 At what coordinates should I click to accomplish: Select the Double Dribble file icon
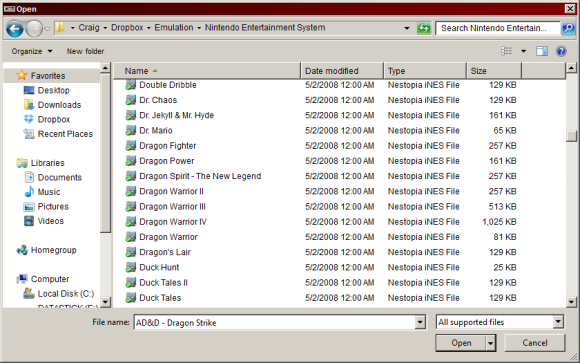[130, 85]
